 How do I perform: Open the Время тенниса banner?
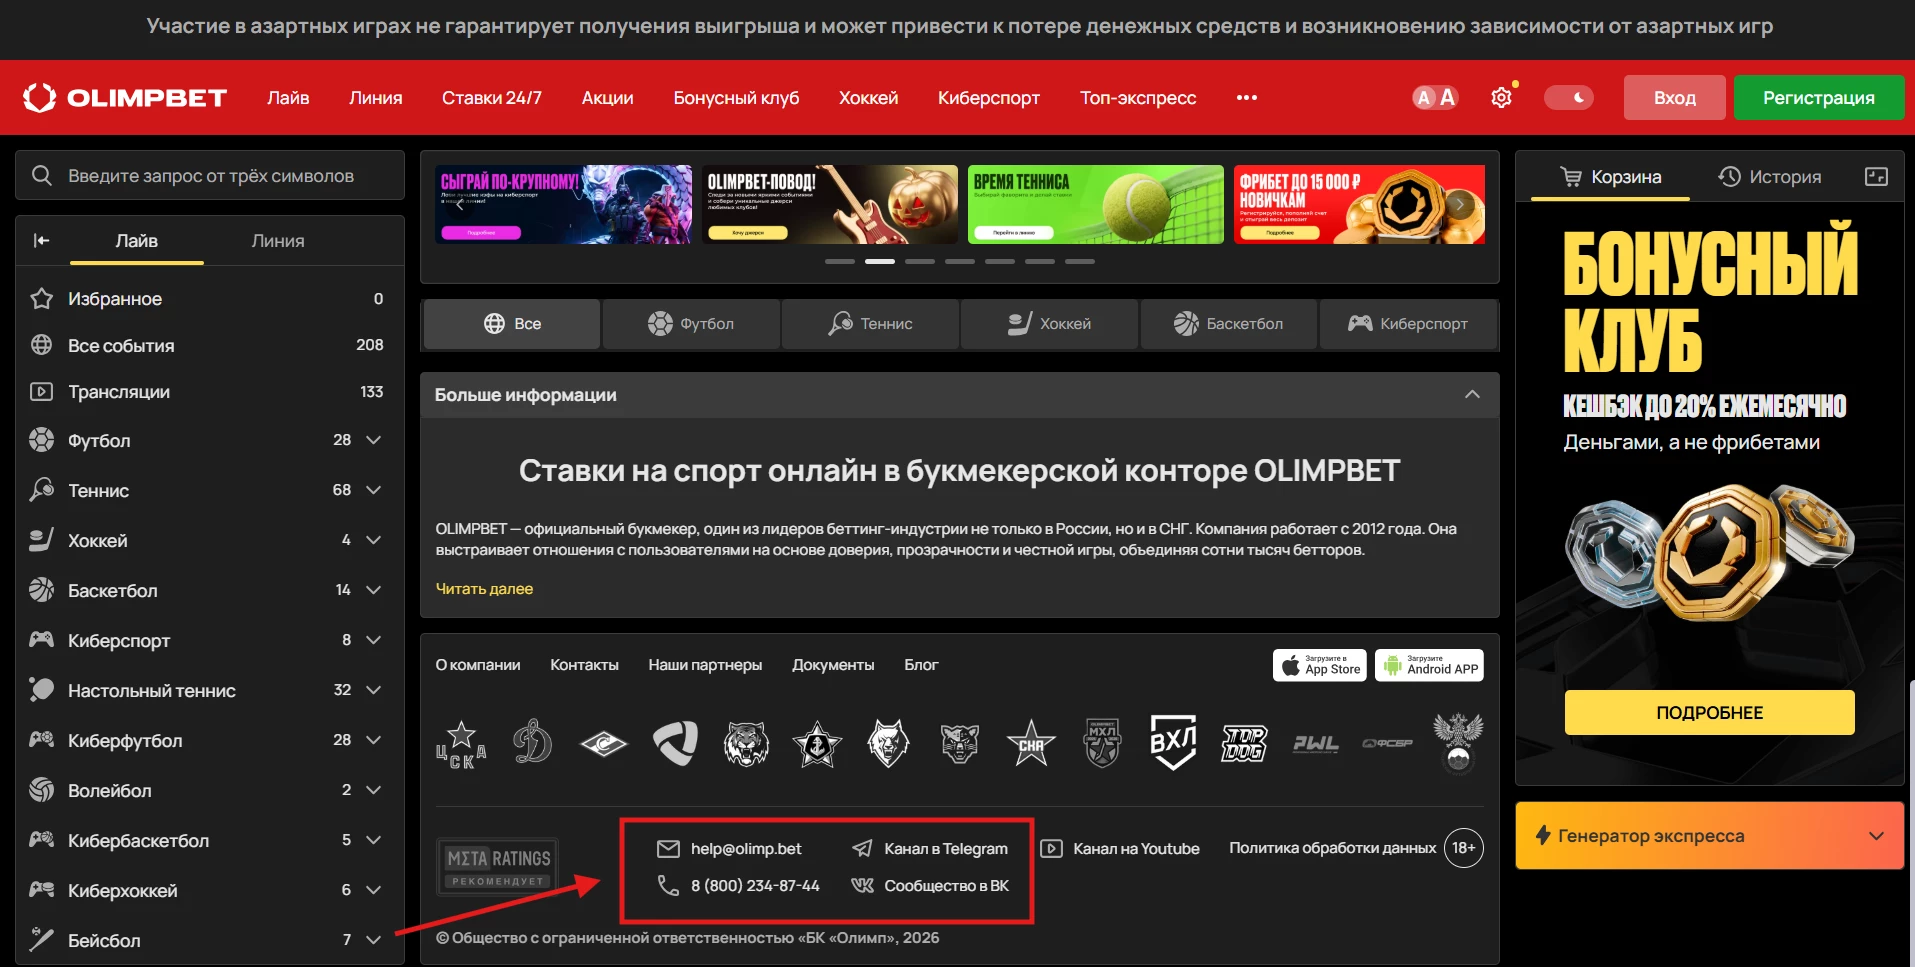point(1095,205)
